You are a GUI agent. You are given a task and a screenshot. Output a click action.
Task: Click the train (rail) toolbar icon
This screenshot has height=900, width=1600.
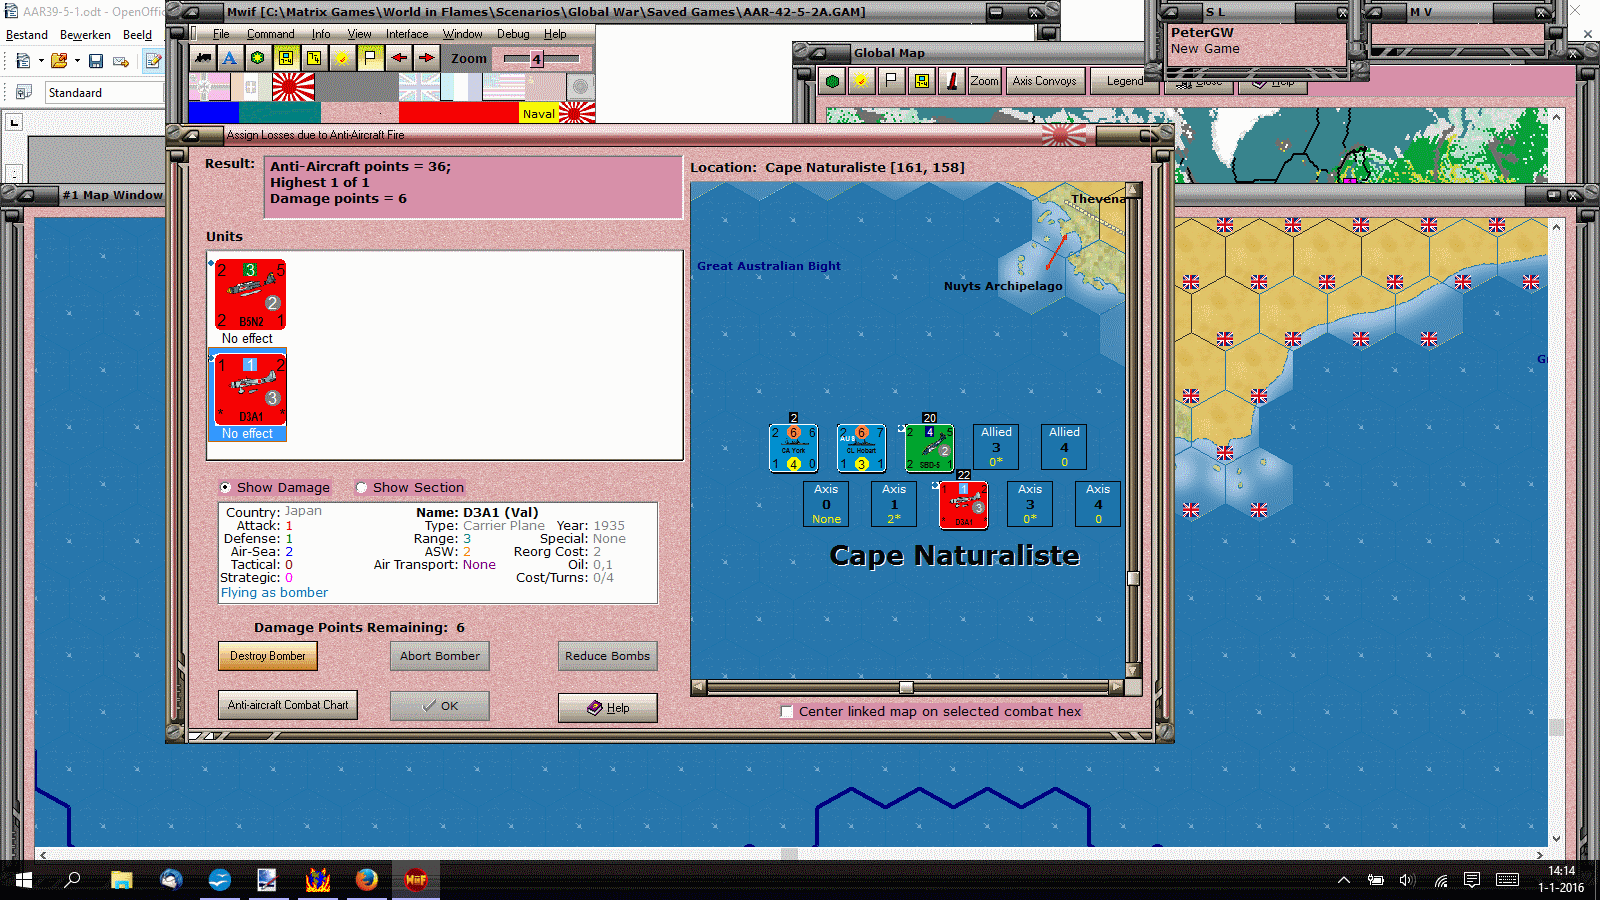[203, 58]
